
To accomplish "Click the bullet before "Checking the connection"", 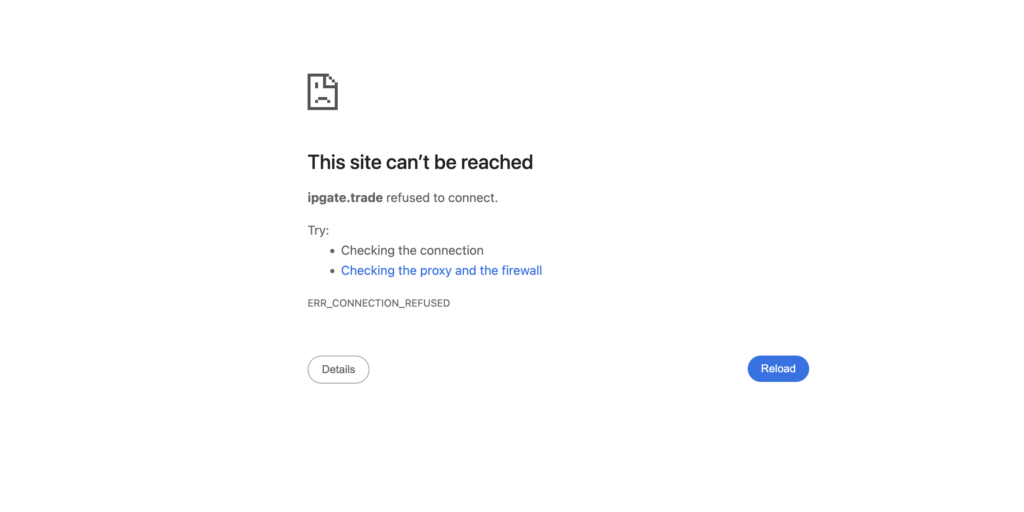I will pyautogui.click(x=331, y=251).
